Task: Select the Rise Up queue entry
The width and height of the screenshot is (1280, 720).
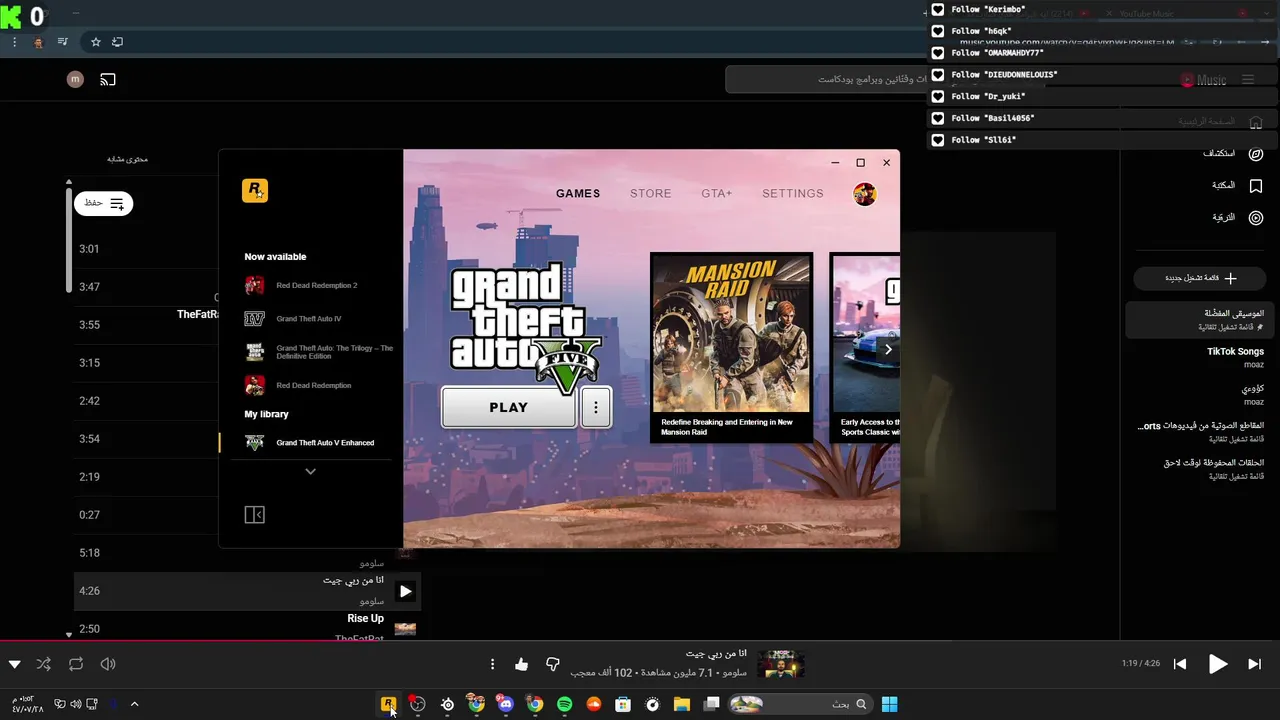Action: [x=247, y=627]
